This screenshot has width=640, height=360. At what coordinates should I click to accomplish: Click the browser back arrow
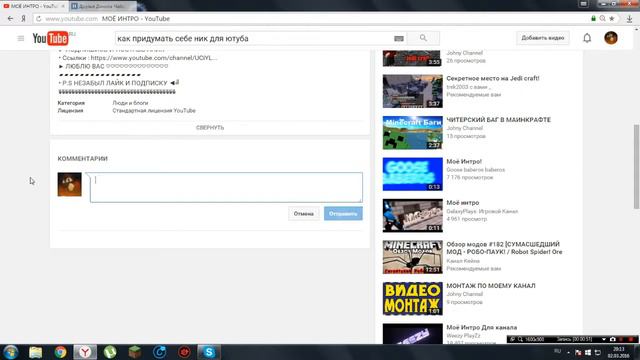[11, 18]
